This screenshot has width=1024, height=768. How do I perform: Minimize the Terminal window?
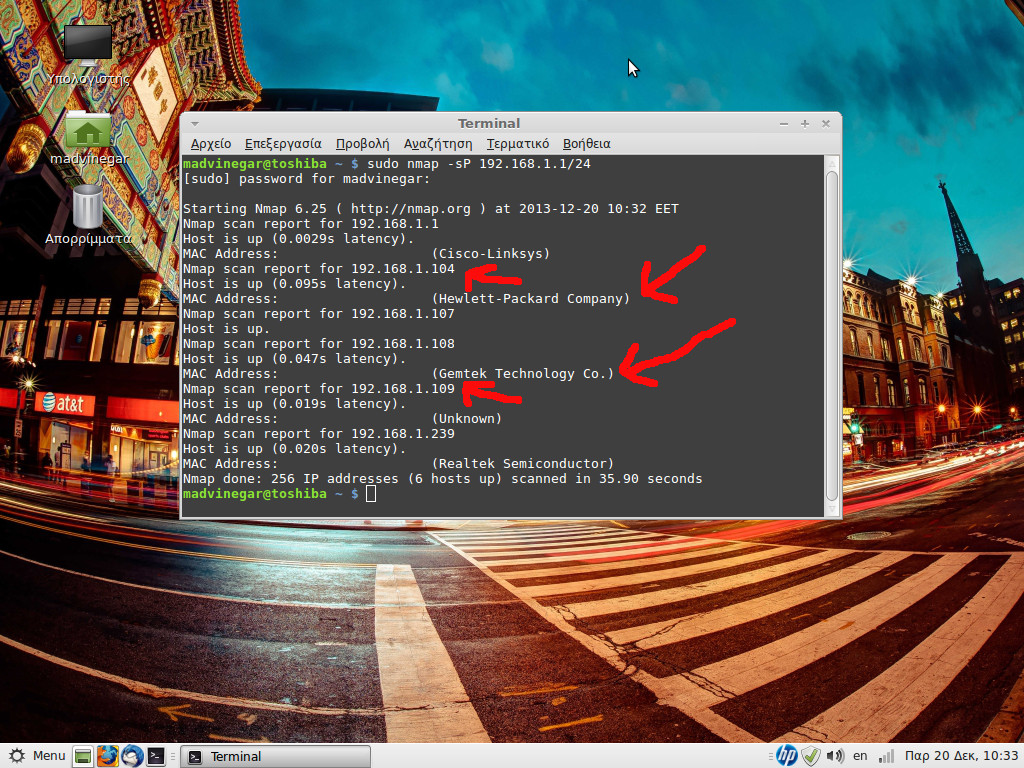(784, 123)
